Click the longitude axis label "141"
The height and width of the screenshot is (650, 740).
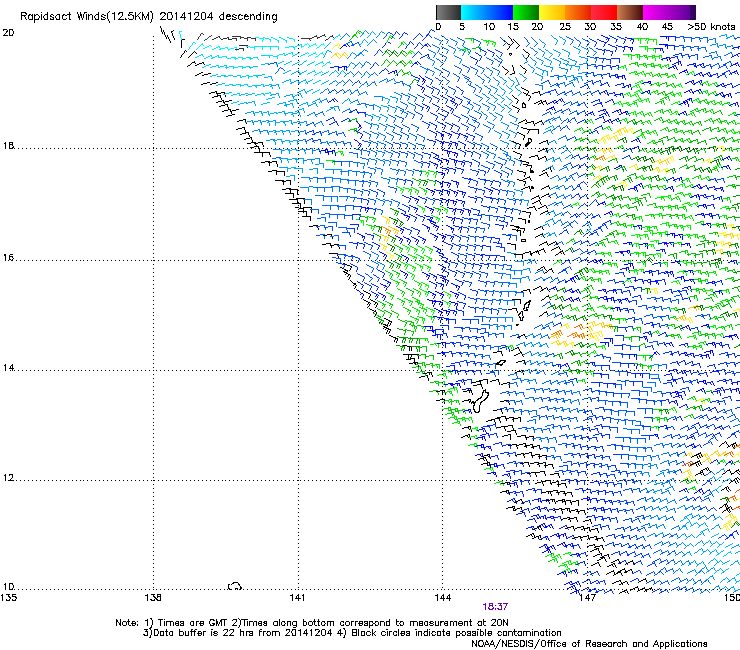(x=297, y=598)
